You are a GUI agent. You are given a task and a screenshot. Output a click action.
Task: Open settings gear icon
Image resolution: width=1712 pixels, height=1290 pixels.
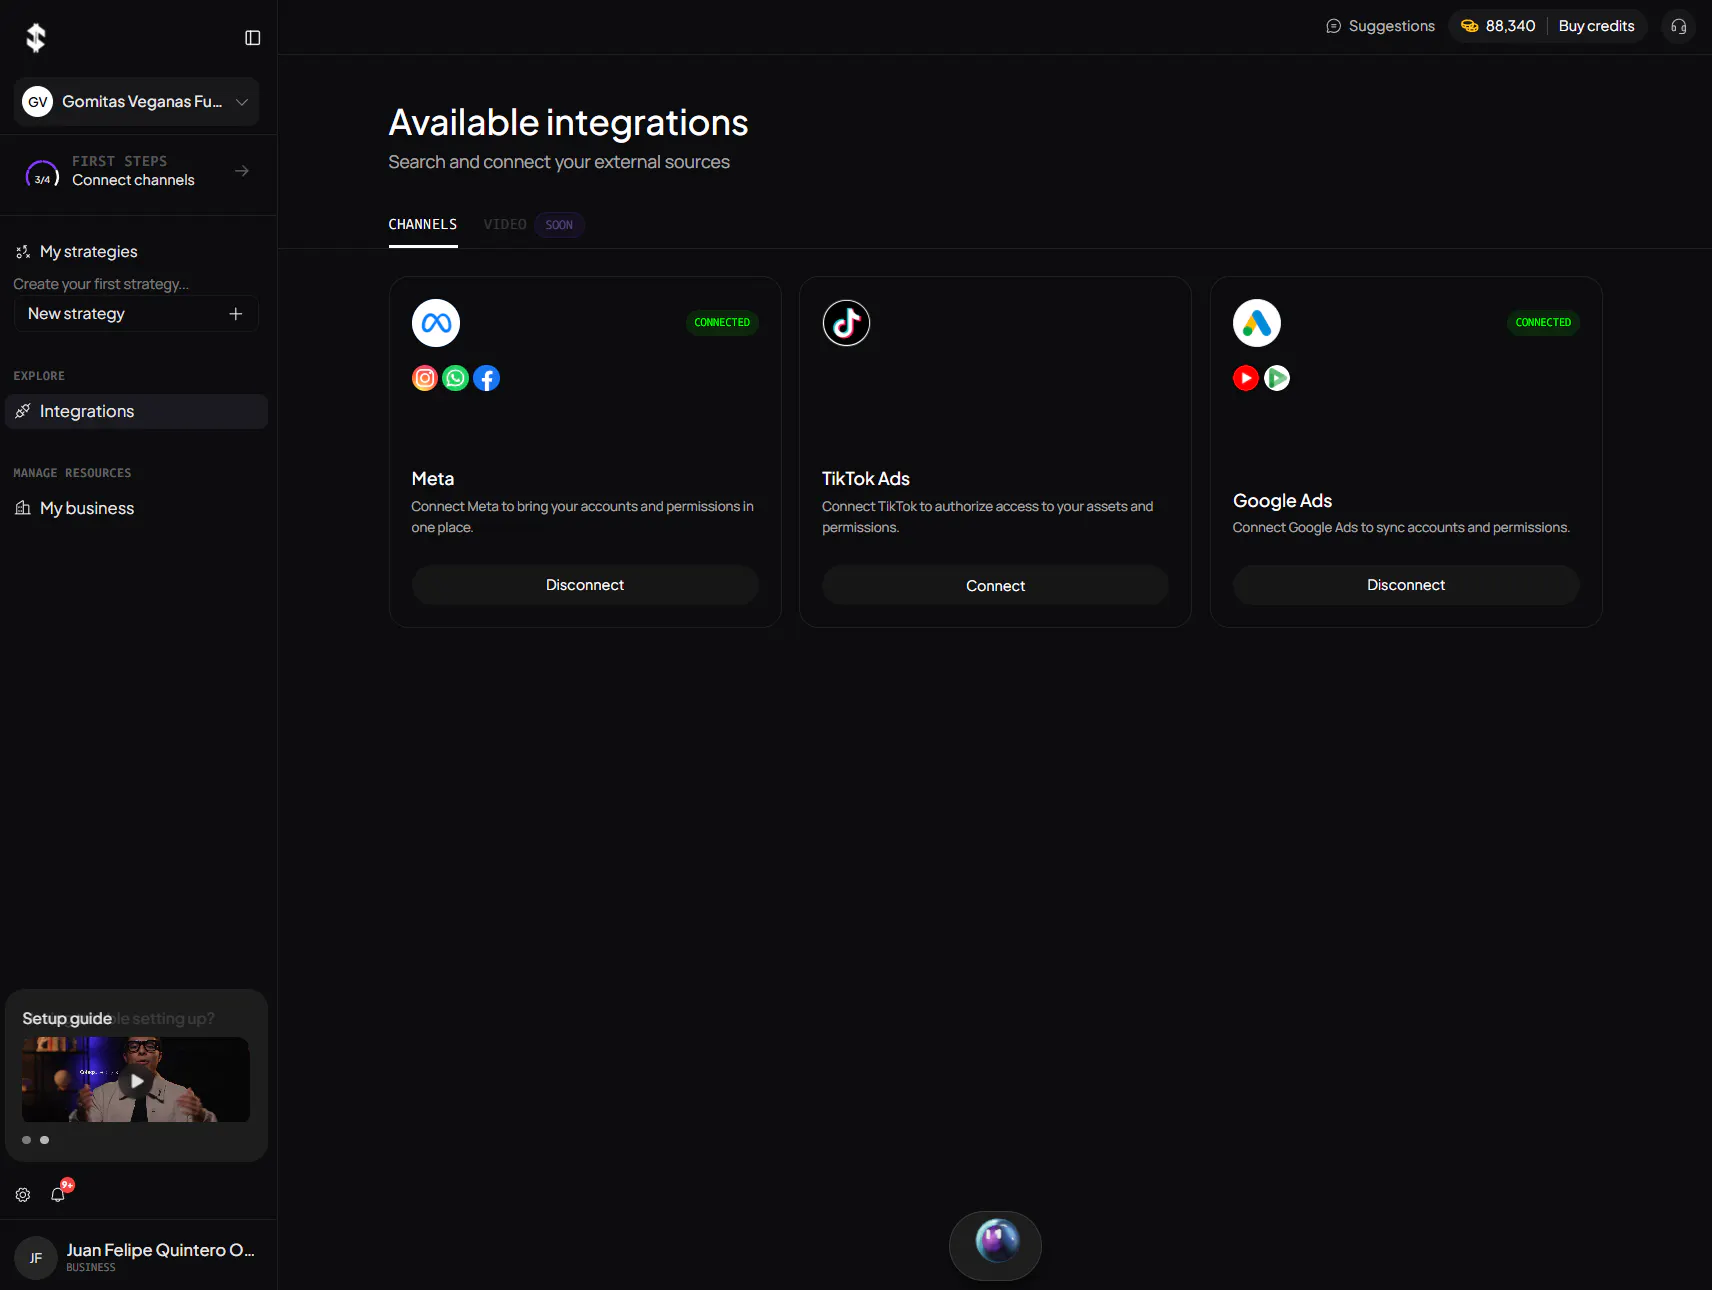(x=23, y=1195)
